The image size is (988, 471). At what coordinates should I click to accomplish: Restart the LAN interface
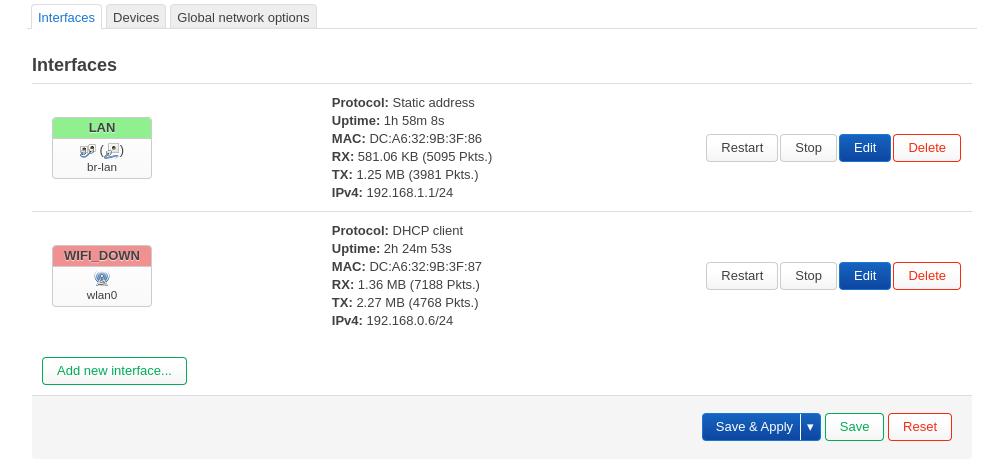[x=742, y=148]
